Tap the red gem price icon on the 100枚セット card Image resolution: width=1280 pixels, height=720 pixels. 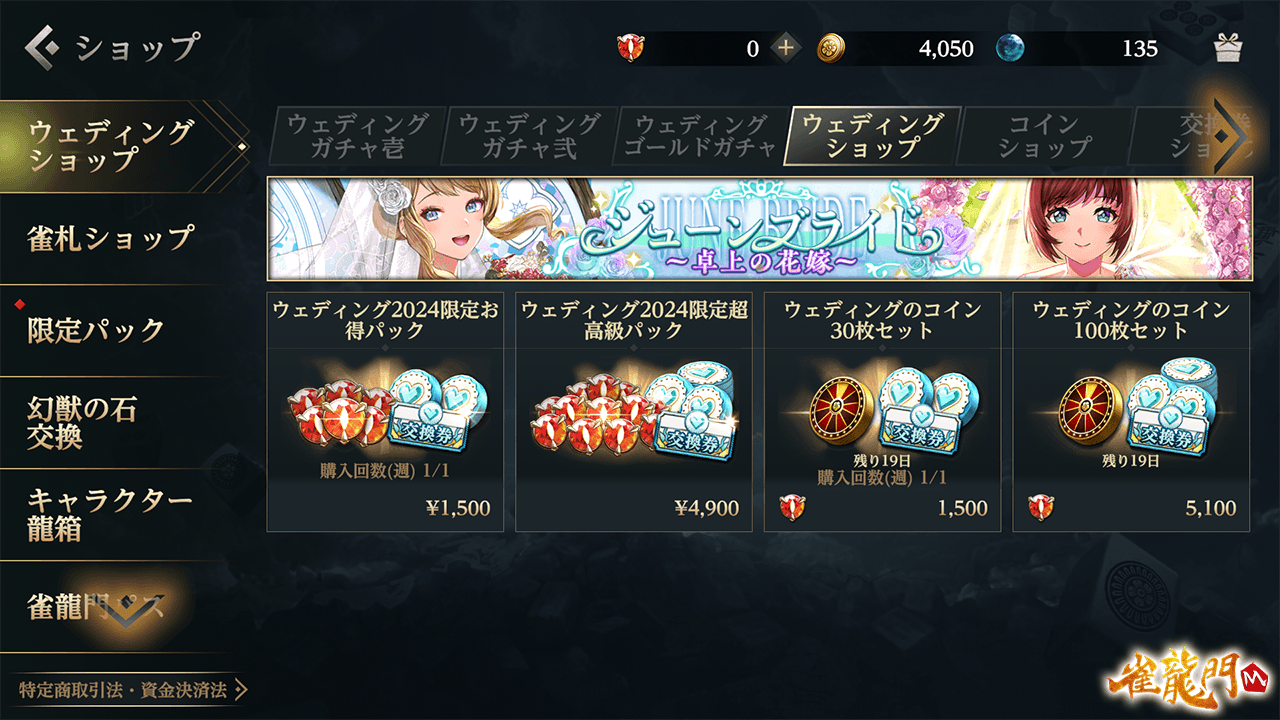tap(1041, 508)
